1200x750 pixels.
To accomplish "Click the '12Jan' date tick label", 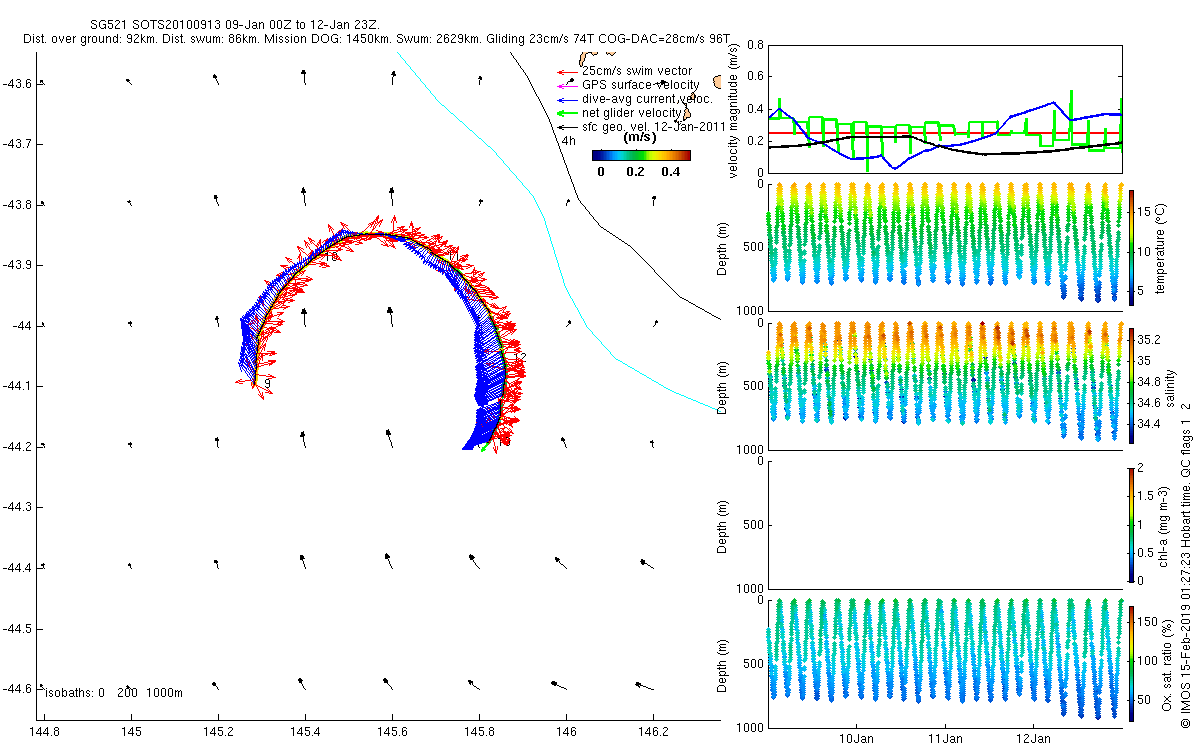I will coord(1034,739).
